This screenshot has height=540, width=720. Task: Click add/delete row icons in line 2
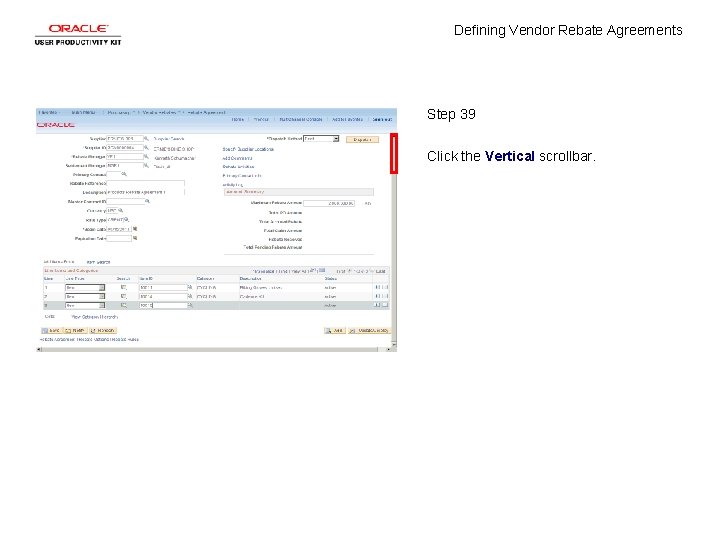[381, 297]
